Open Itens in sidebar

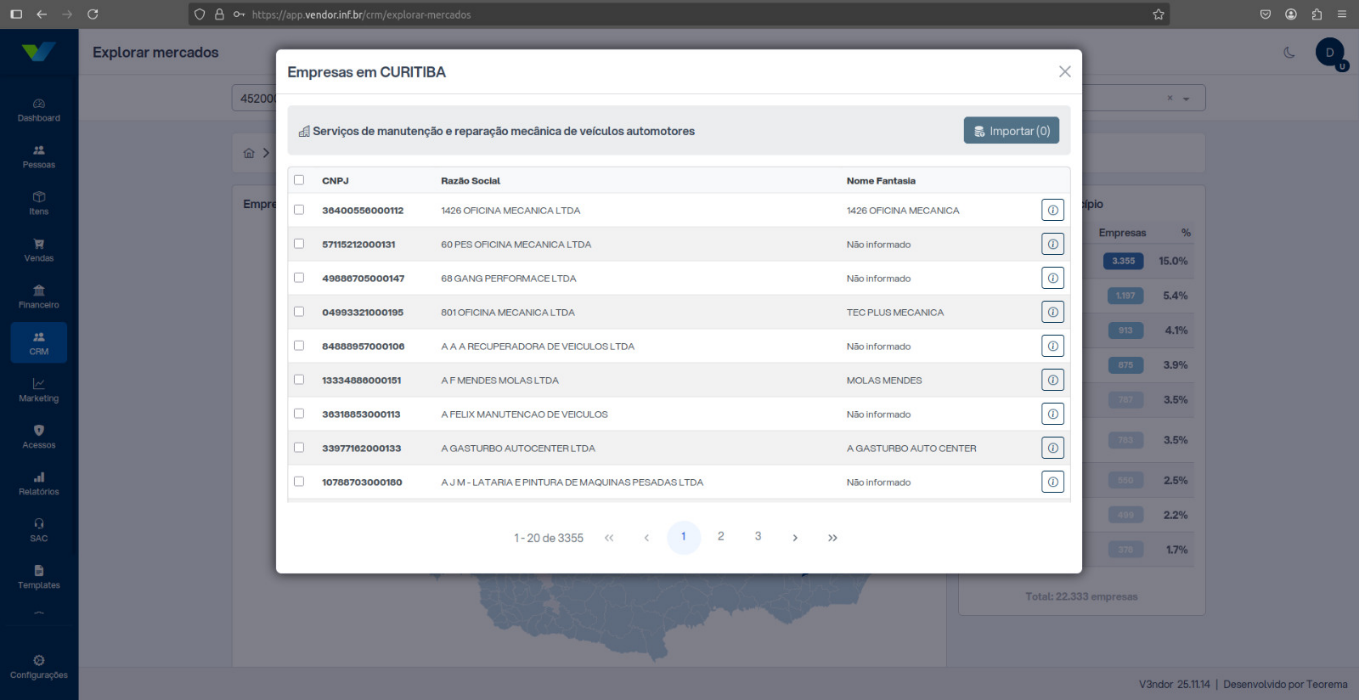coord(39,203)
